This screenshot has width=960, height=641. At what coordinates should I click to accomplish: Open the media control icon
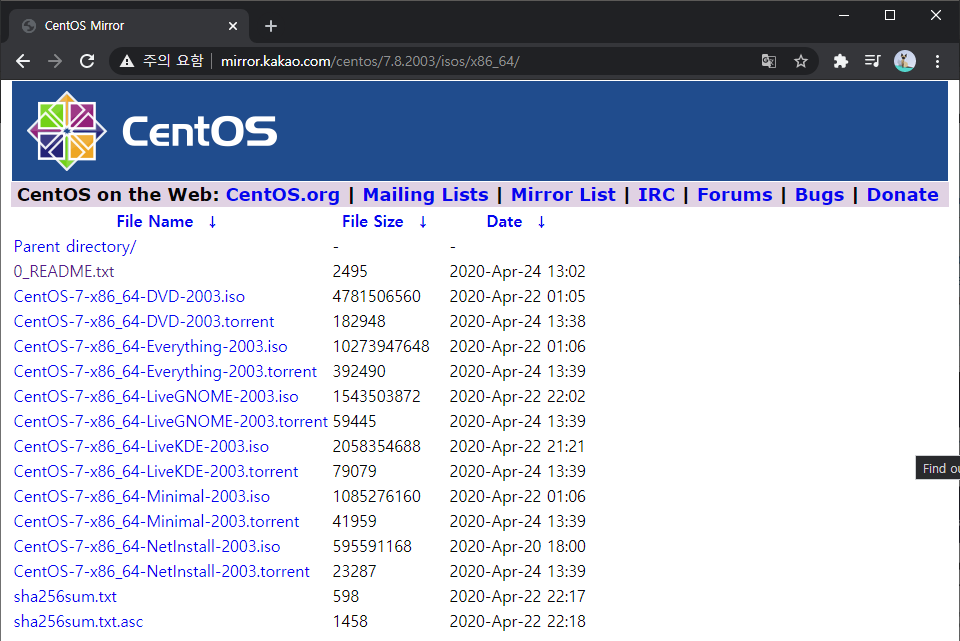pyautogui.click(x=872, y=61)
